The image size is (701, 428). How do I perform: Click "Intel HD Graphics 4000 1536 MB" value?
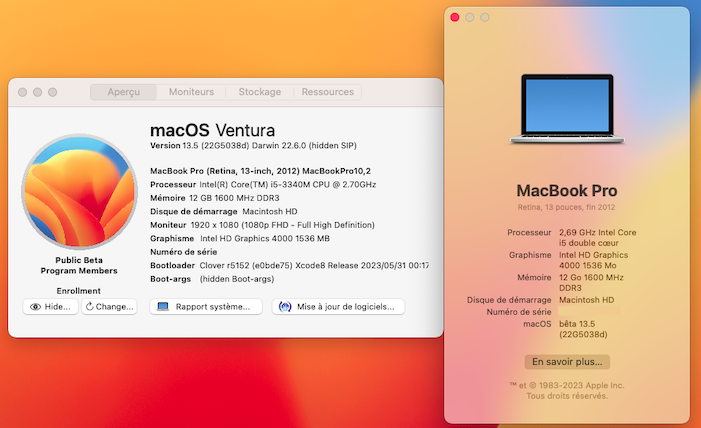[x=265, y=238]
